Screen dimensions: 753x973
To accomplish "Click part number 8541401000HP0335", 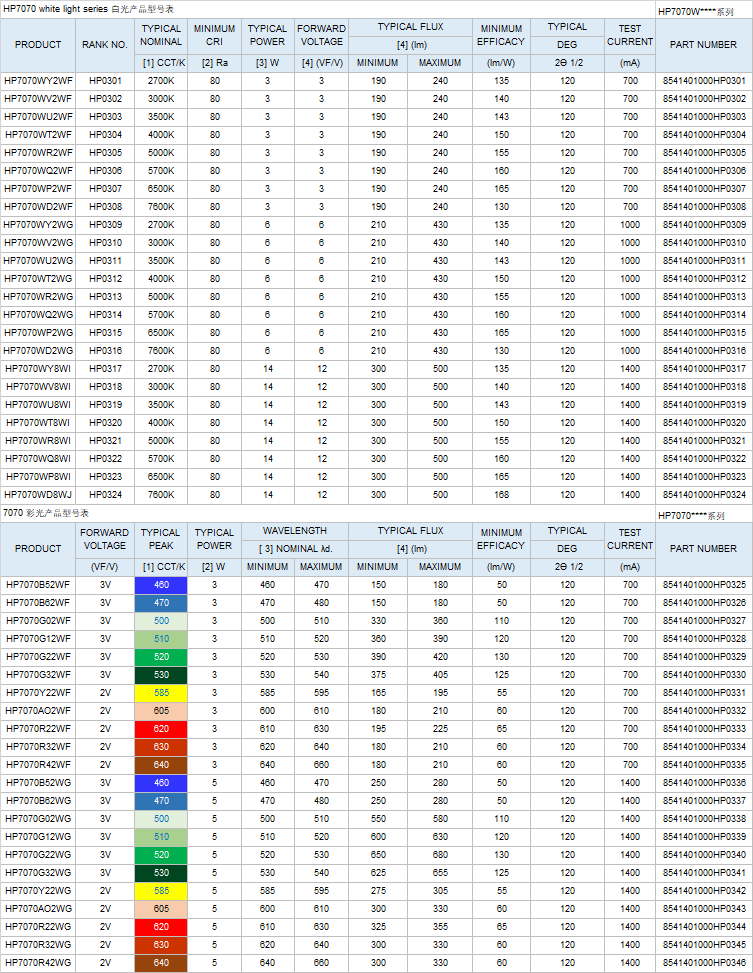I will 704,765.
